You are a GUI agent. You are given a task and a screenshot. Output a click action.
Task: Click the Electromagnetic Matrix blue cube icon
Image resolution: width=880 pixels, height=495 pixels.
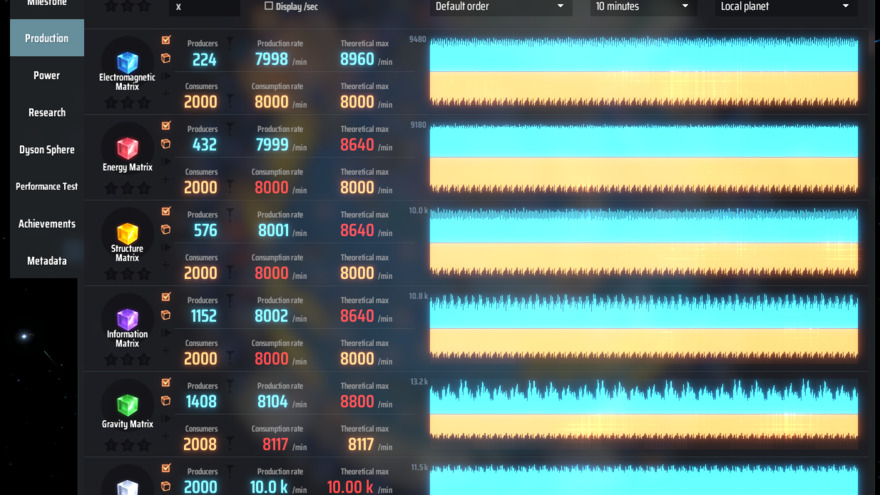127,62
